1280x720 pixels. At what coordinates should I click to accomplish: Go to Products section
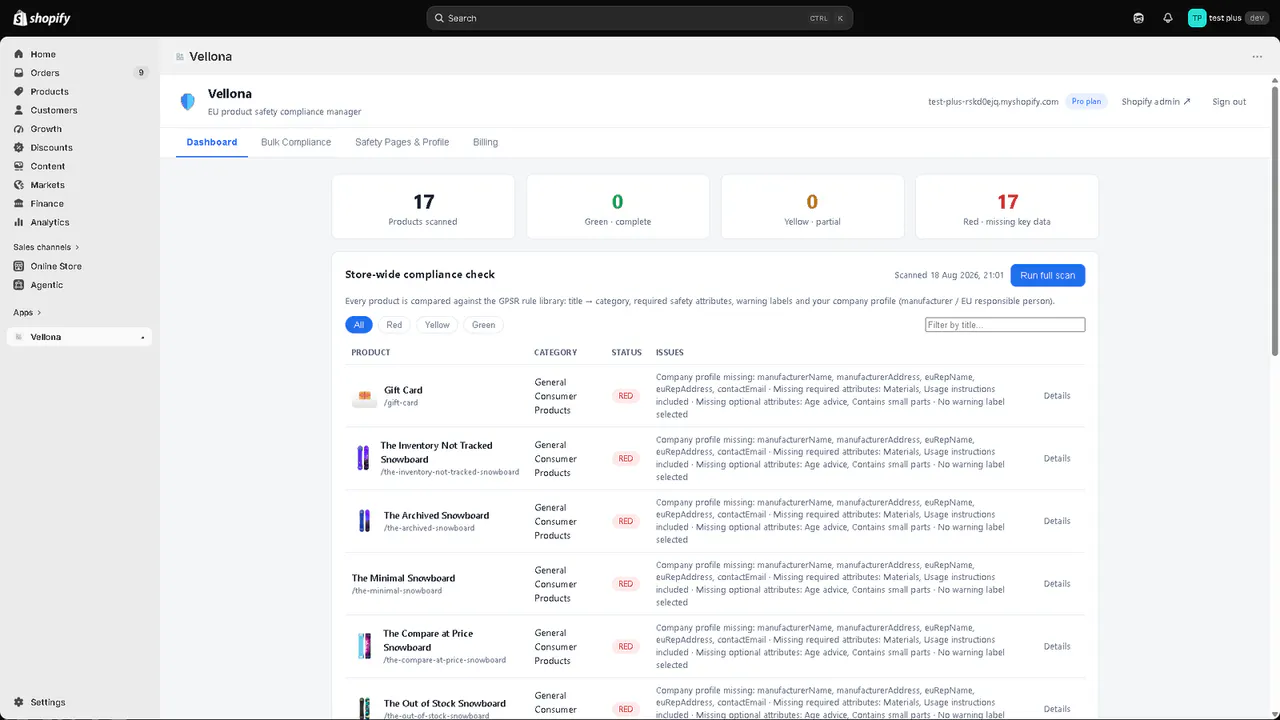coord(49,91)
